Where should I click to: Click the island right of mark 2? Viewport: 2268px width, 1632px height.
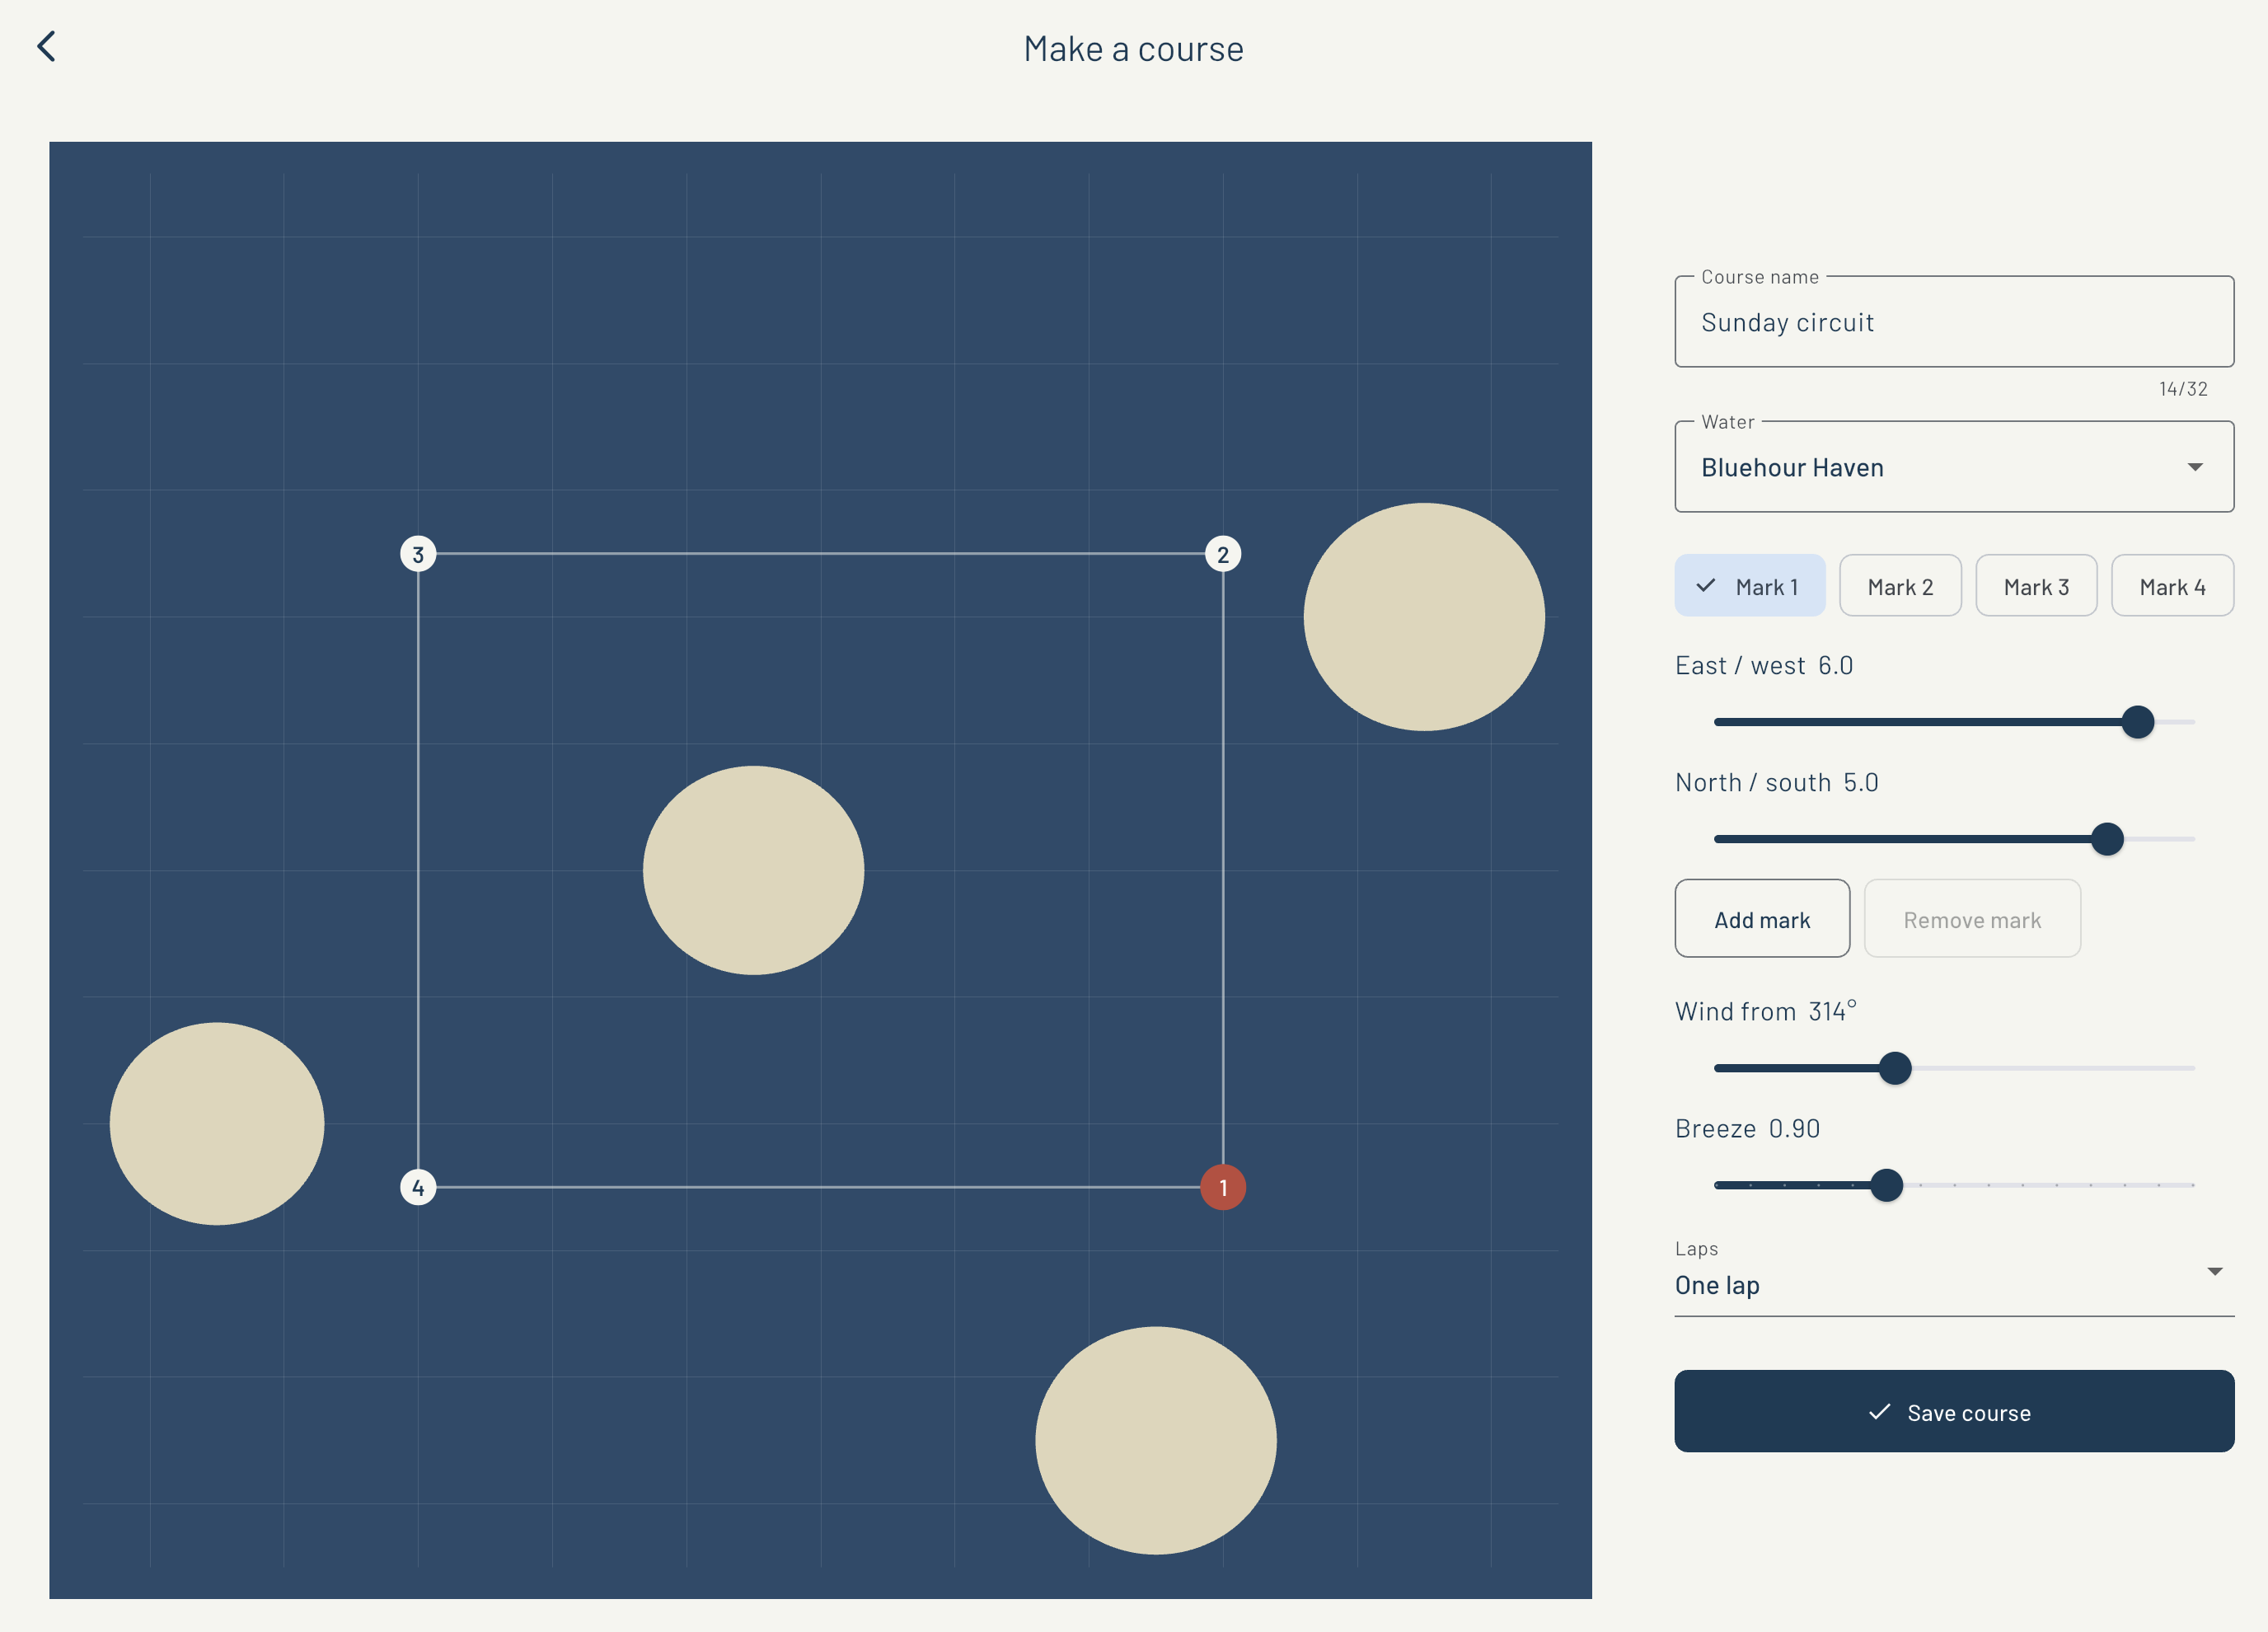coord(1423,617)
